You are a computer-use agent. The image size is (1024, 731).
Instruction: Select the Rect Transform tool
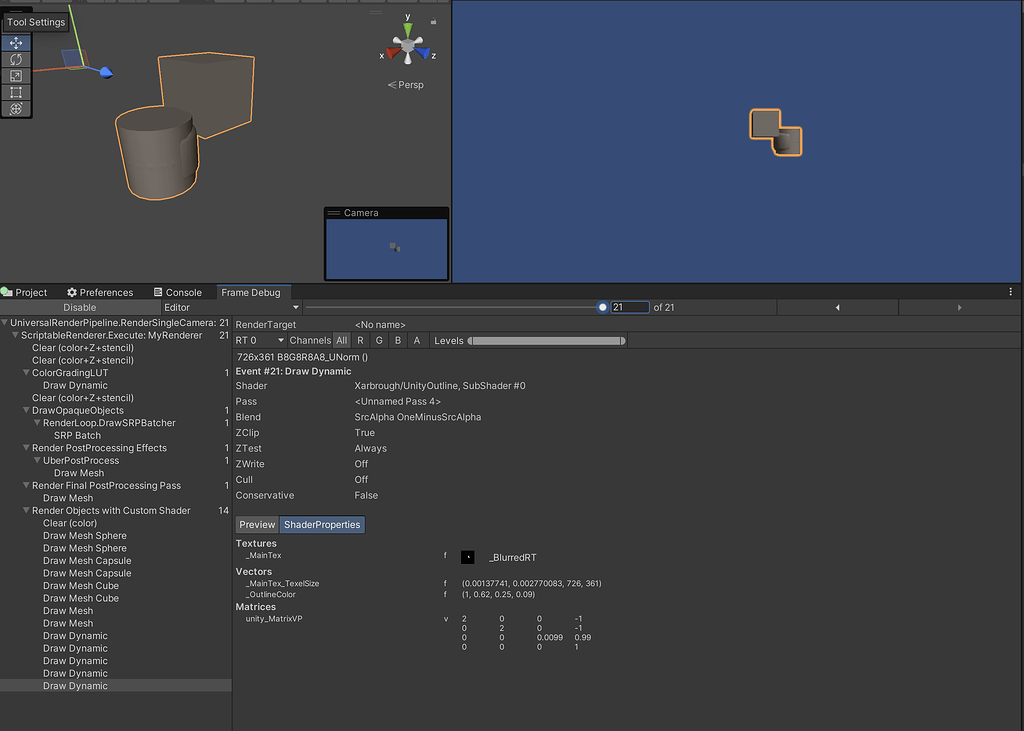coord(14,94)
